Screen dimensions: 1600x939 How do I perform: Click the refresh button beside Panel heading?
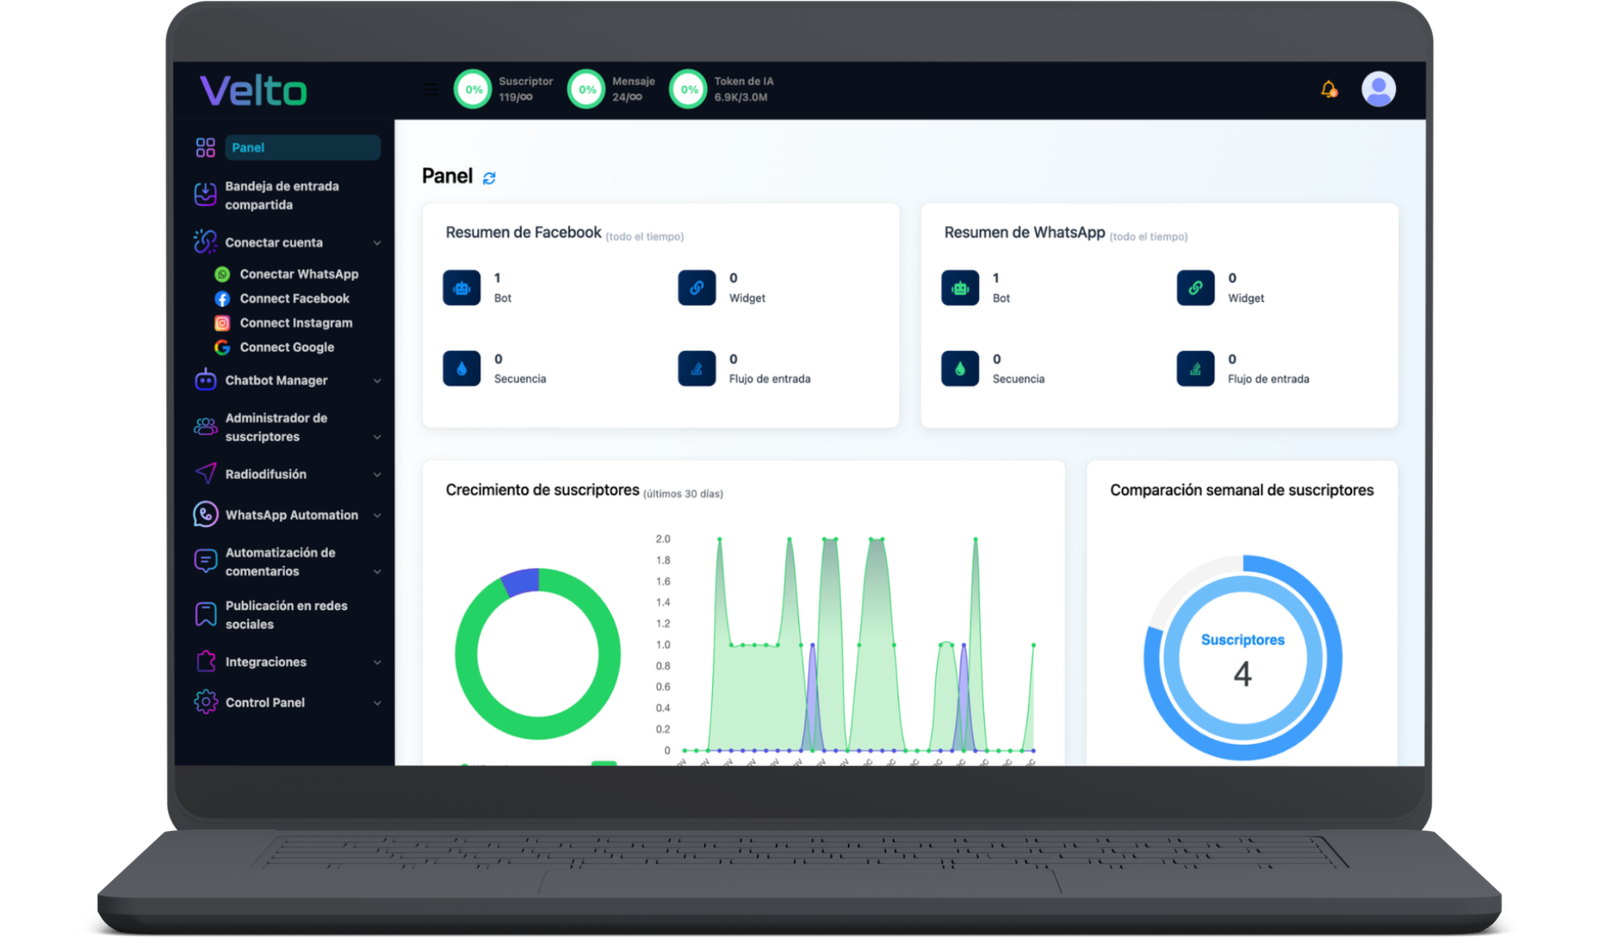[488, 178]
